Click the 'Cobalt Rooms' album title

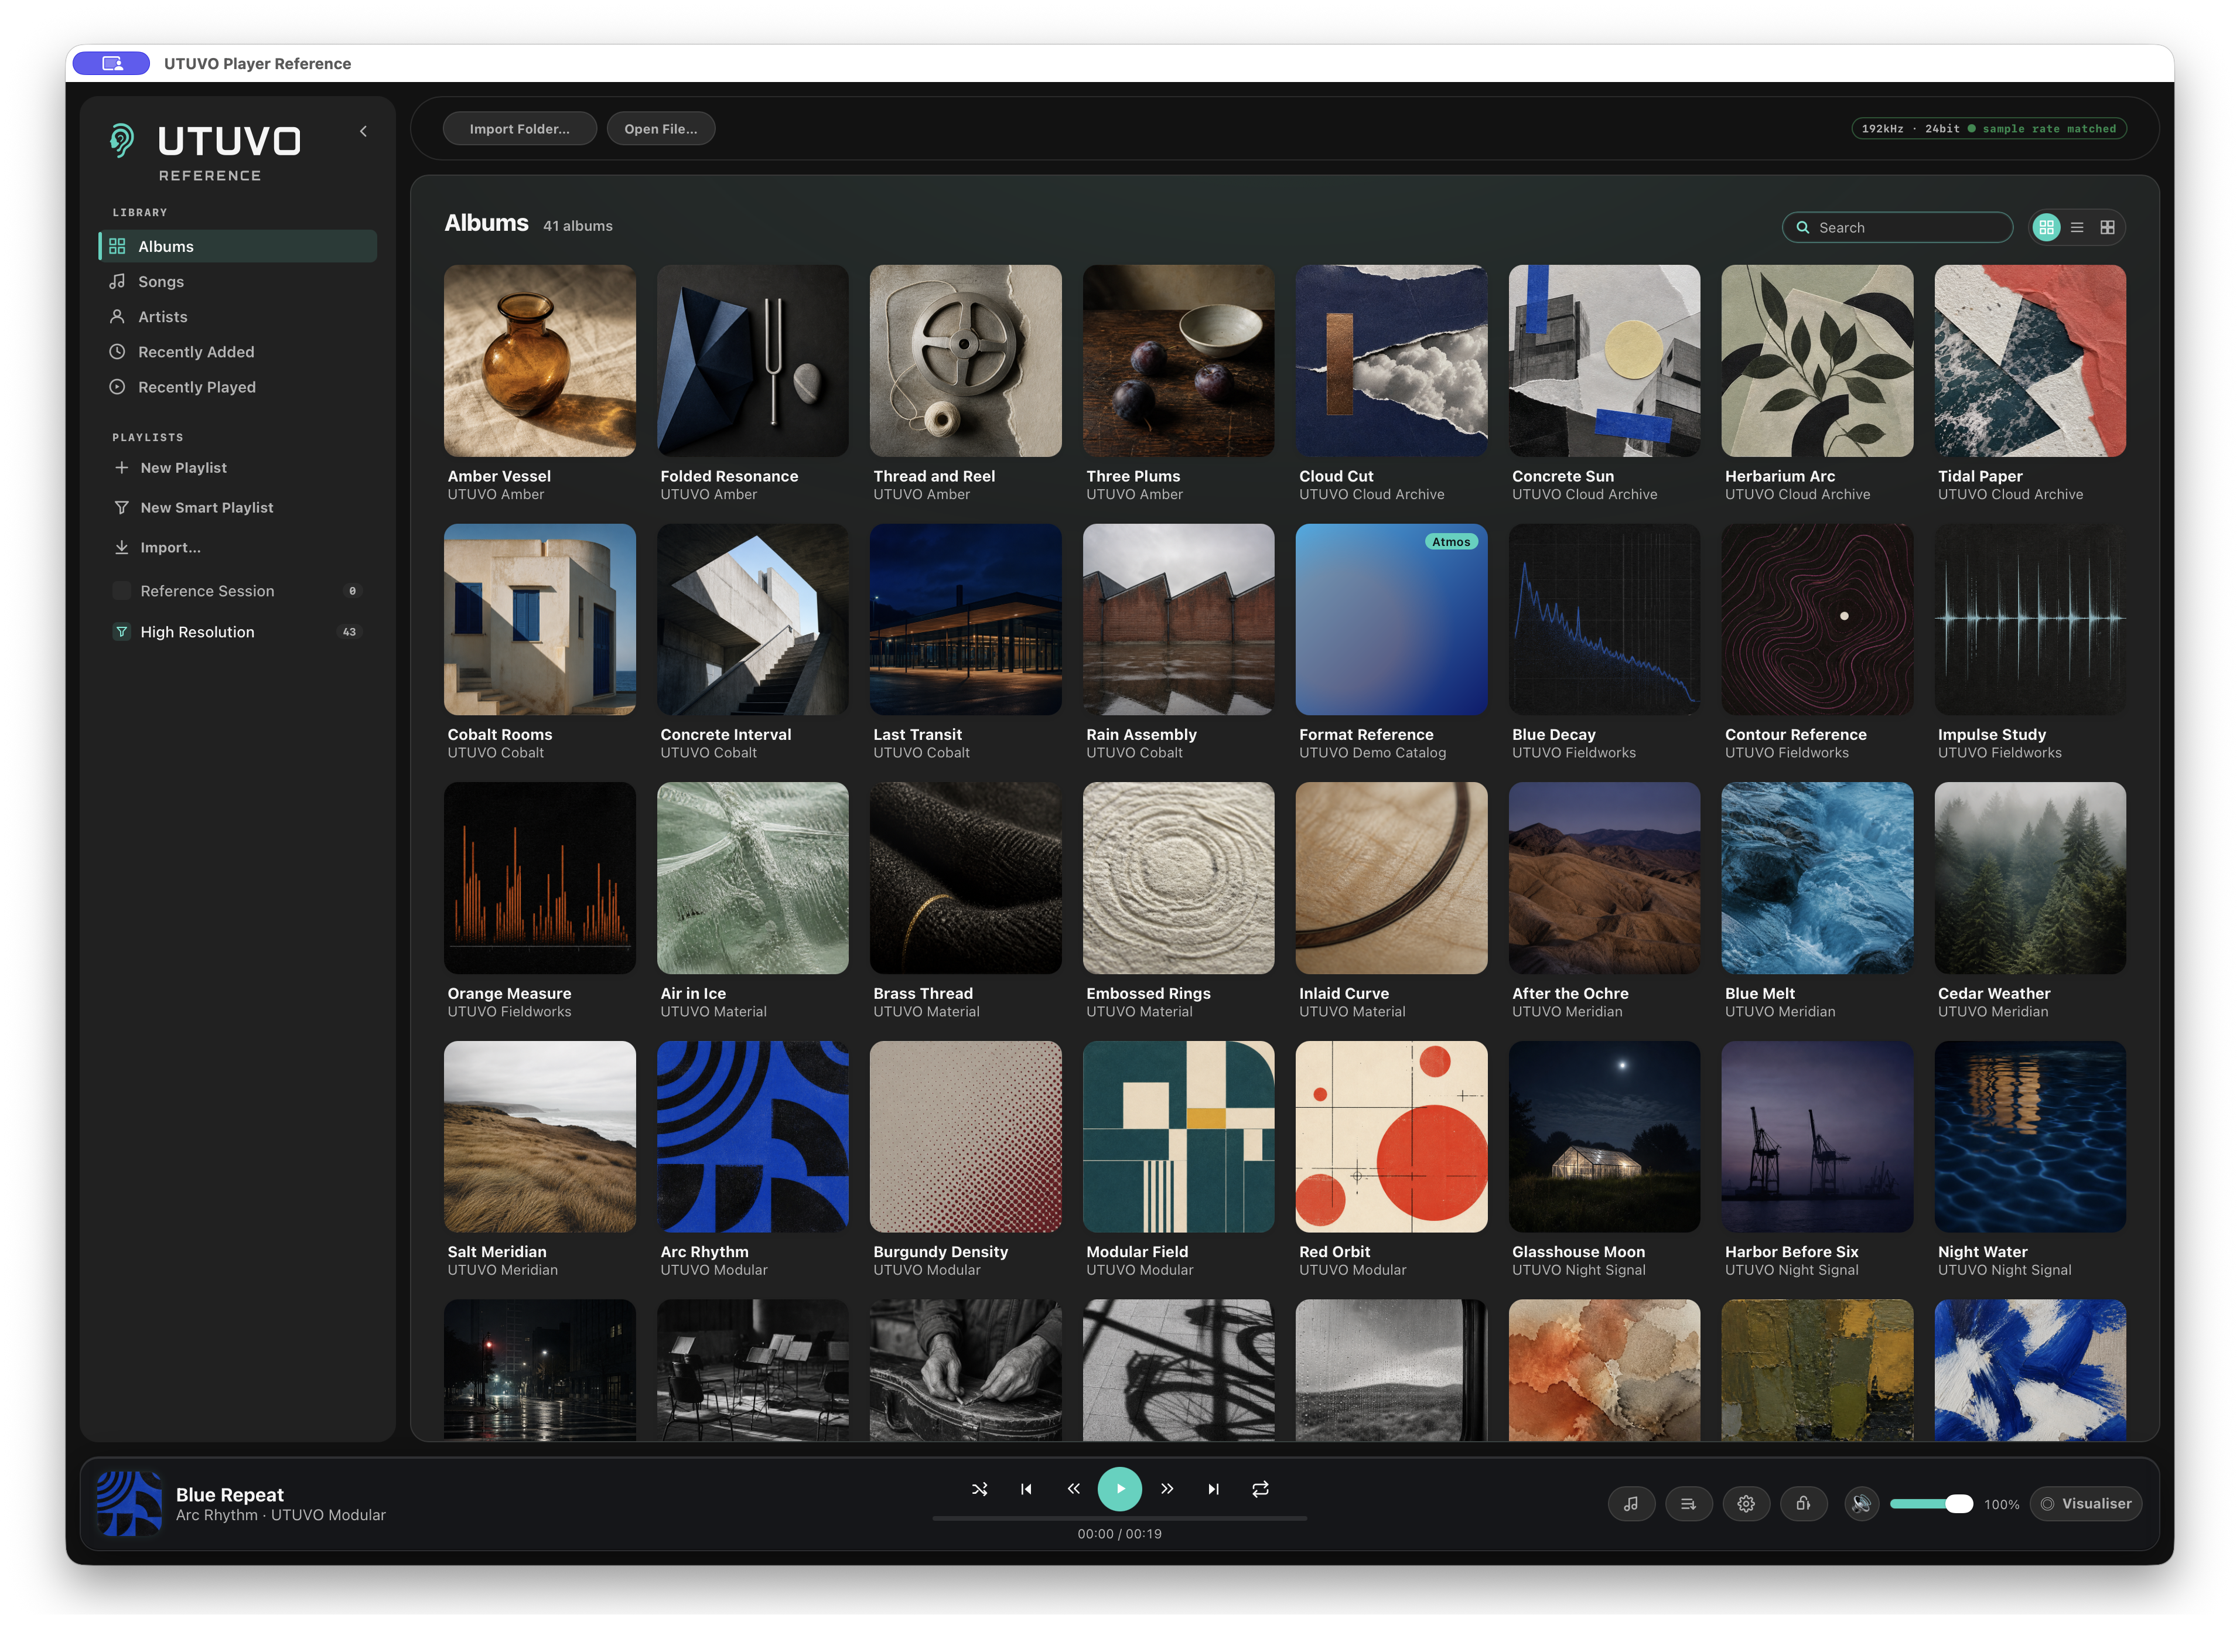point(499,735)
